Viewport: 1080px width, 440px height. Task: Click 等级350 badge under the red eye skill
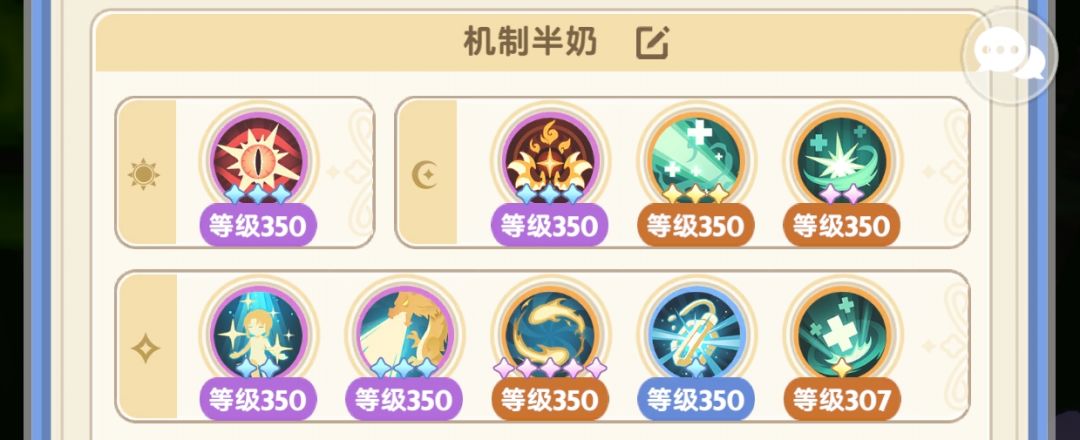pyautogui.click(x=258, y=225)
